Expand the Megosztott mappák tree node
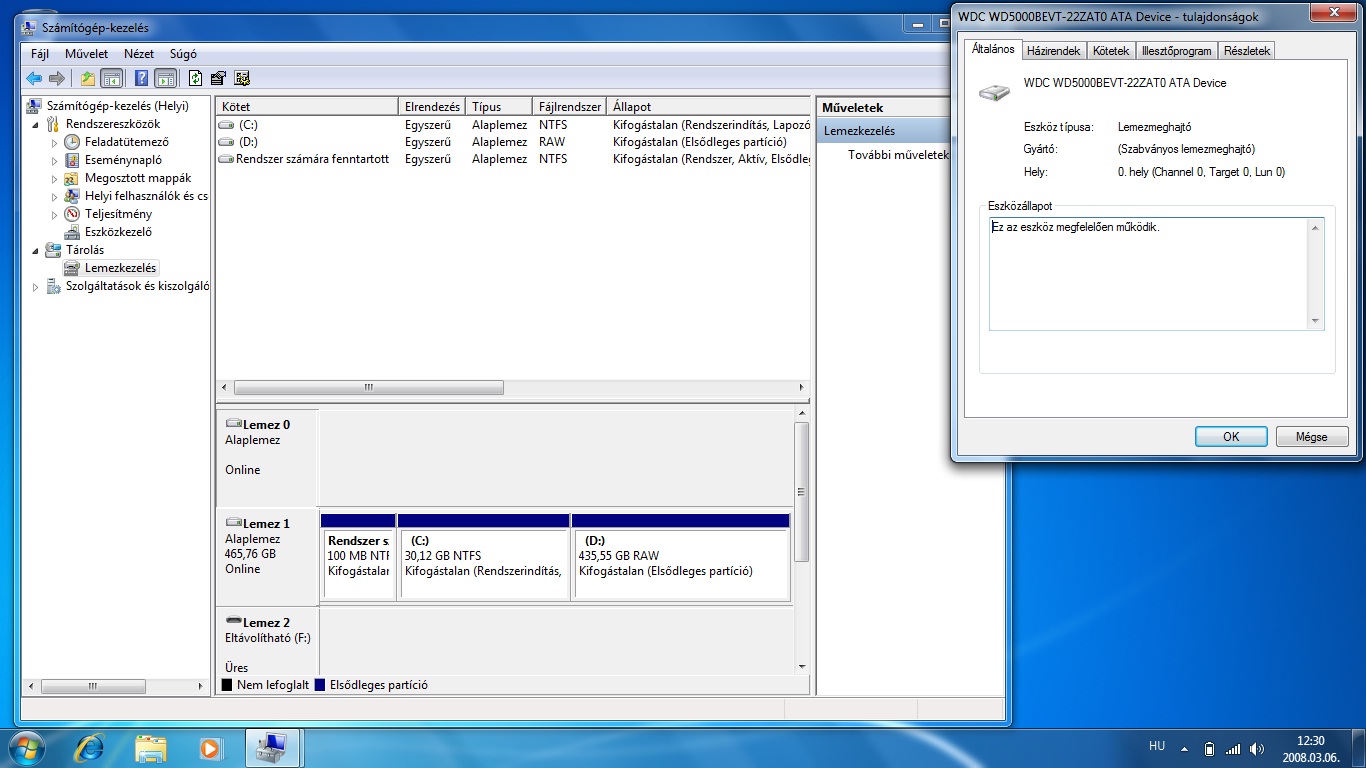This screenshot has height=768, width=1366. tap(56, 179)
